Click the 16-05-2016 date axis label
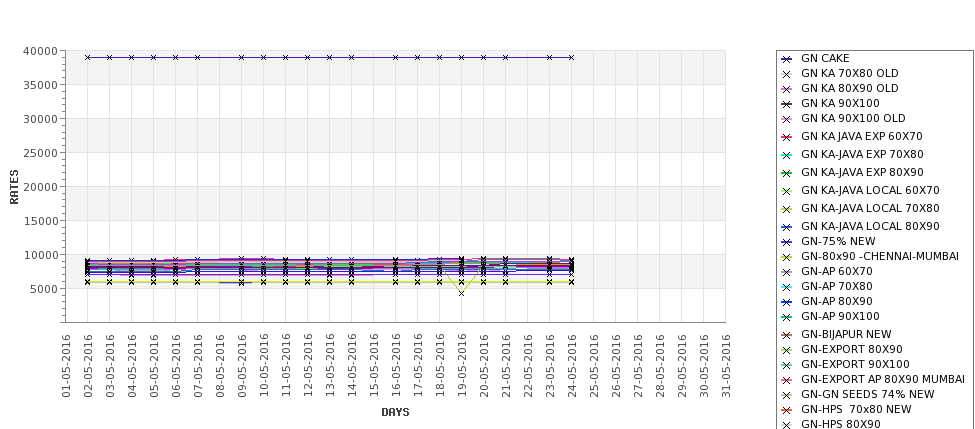This screenshot has height=429, width=975. (395, 366)
